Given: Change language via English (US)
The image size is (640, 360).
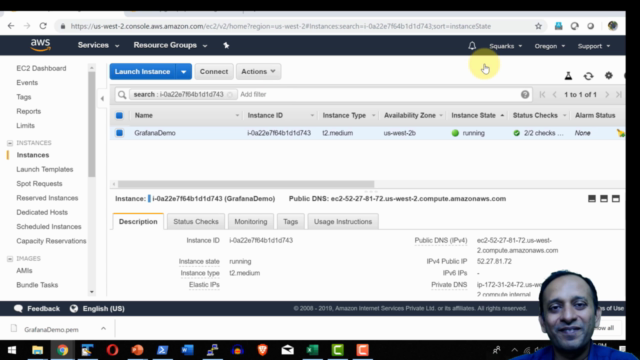Looking at the screenshot, I should click(x=97, y=309).
